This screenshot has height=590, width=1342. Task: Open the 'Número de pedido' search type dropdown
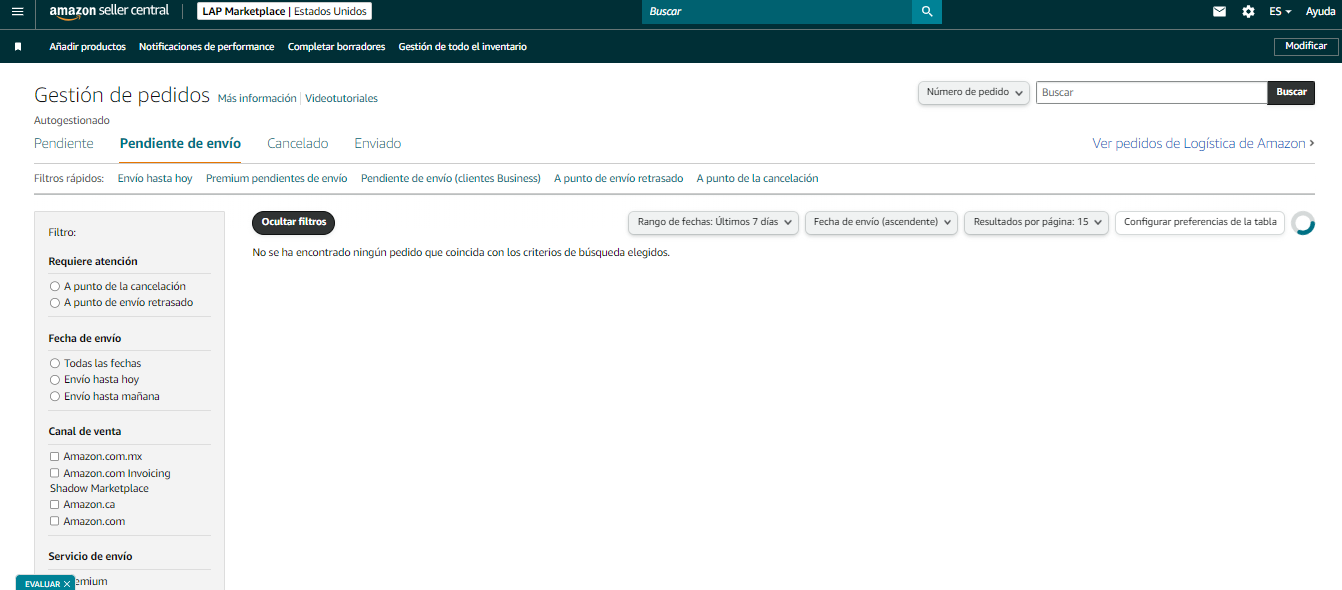[974, 92]
